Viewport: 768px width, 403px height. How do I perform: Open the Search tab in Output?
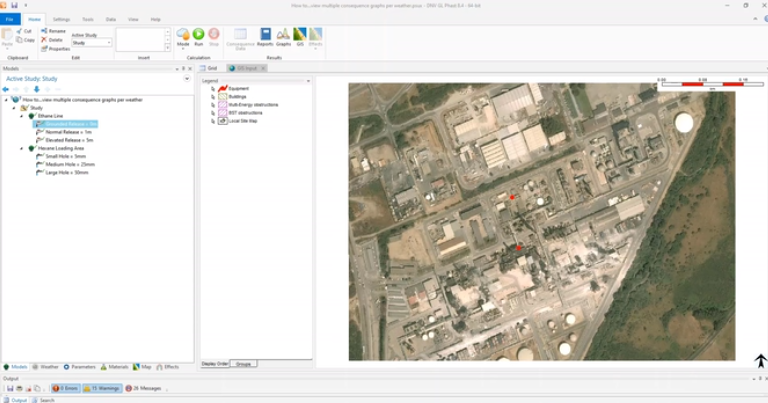click(44, 400)
